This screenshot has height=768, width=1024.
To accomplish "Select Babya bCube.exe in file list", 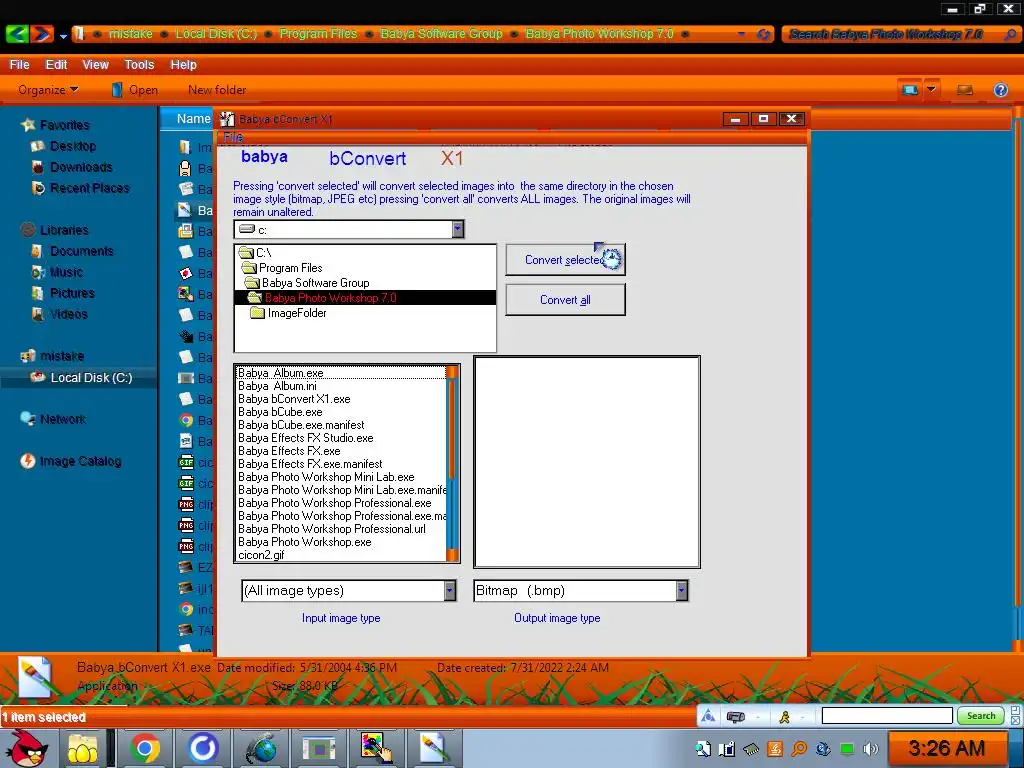I will coord(280,412).
